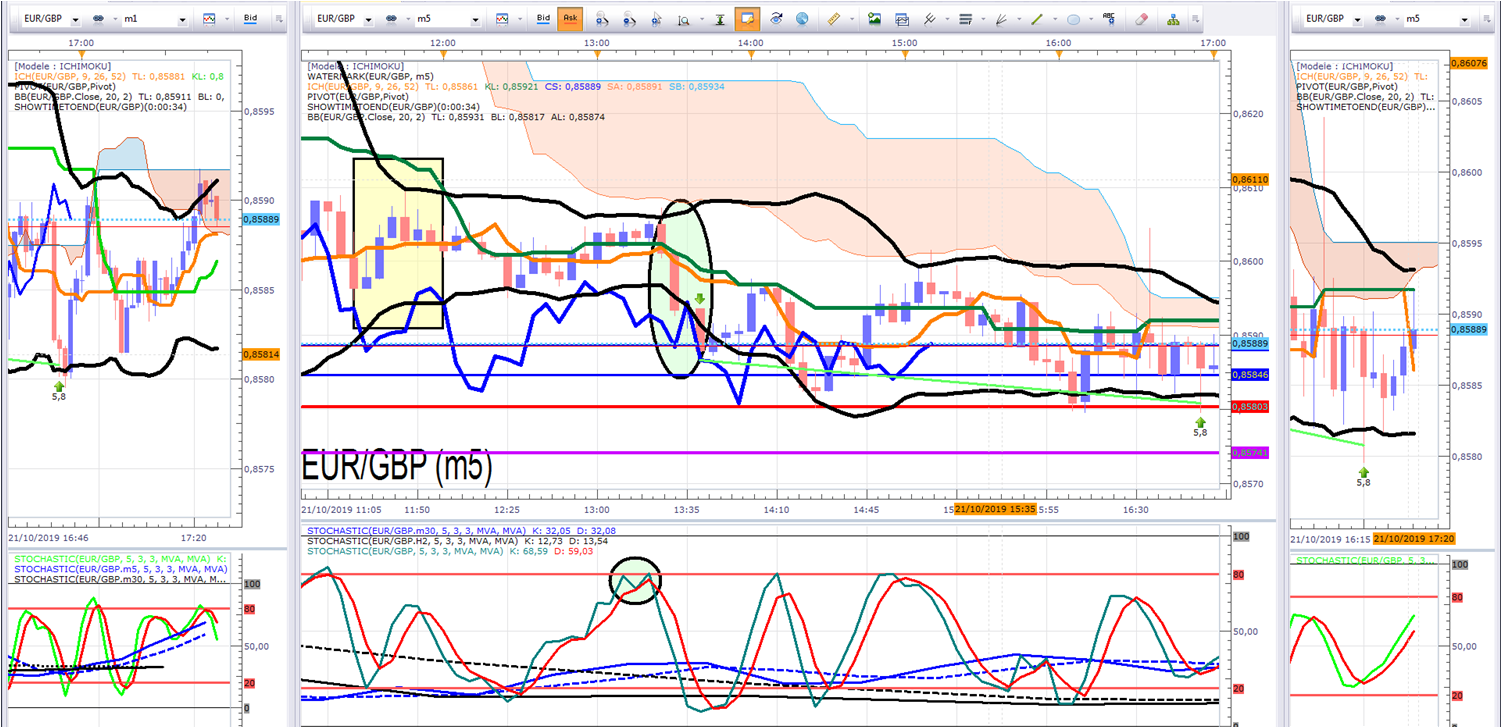Toggle the highlighted Ask button
The width and height of the screenshot is (1502, 728).
pos(570,19)
